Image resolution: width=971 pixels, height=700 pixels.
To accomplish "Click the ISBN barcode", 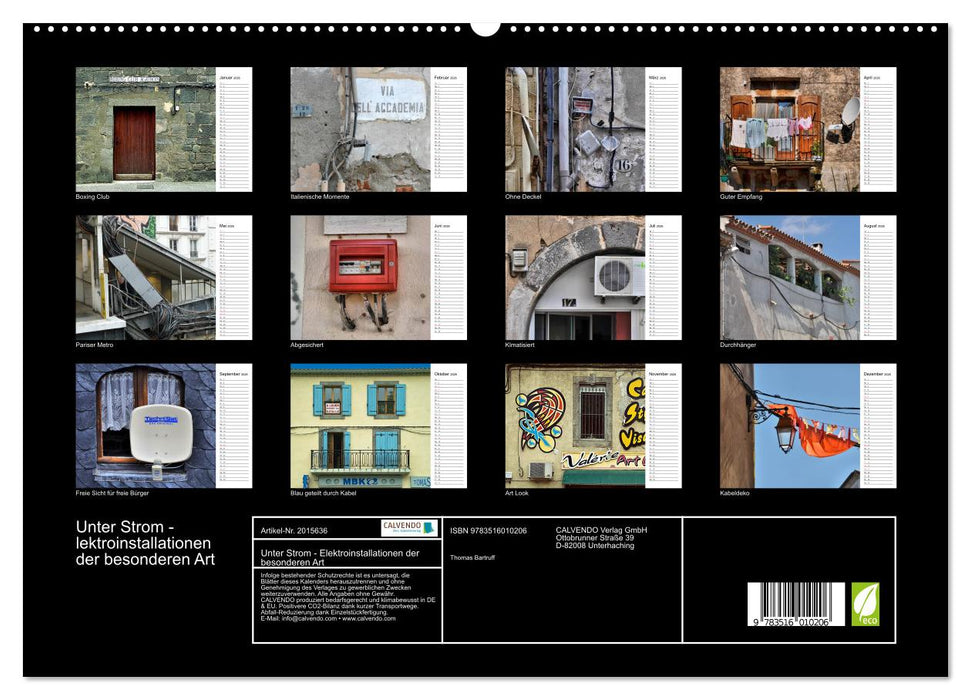I will point(796,606).
